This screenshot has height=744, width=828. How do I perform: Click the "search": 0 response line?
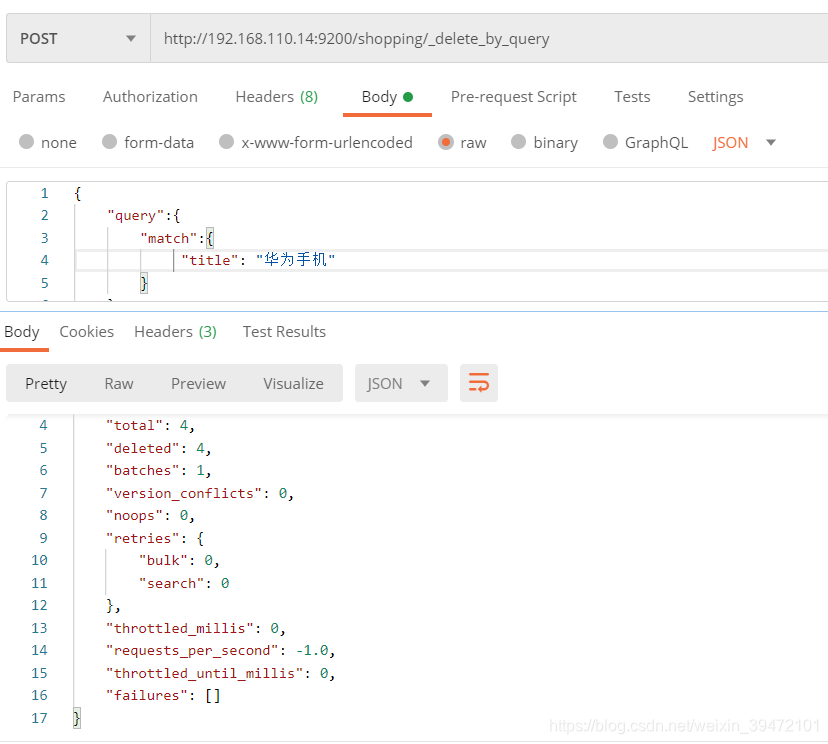click(x=184, y=583)
